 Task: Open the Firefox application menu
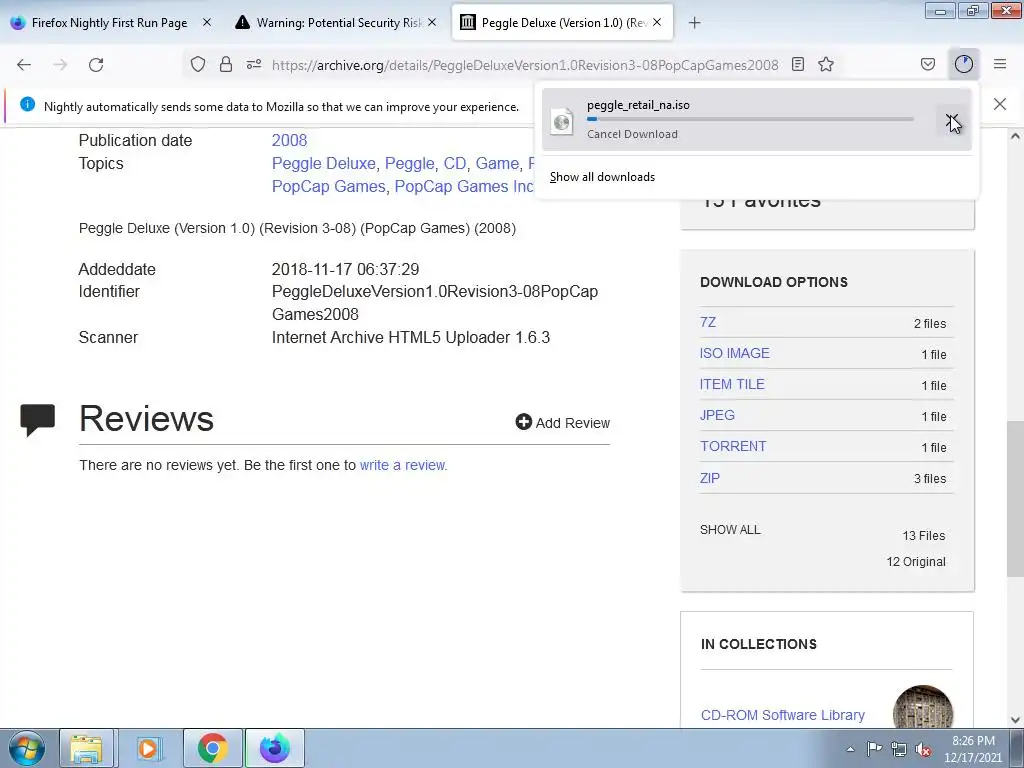point(1000,64)
